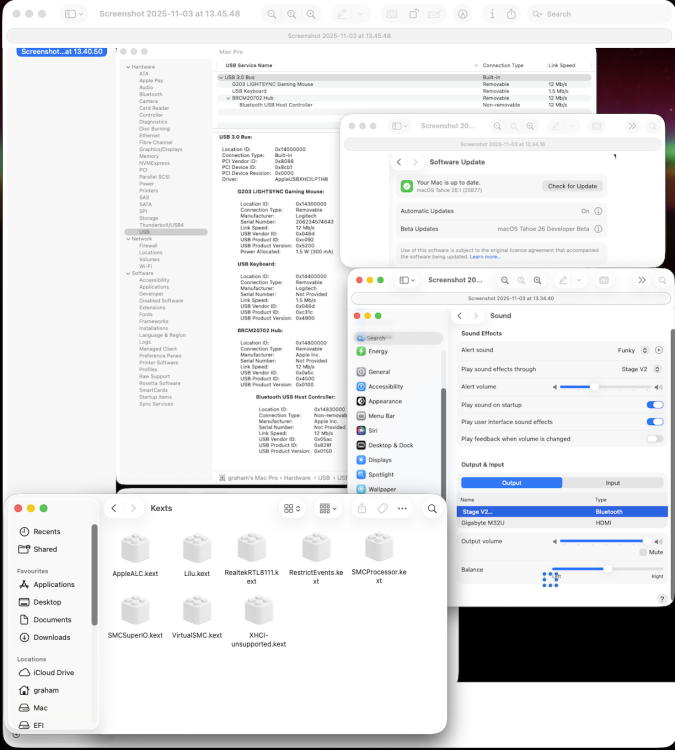Zoom in using the main Preview toolbar
Viewport: 675px width, 750px height.
311,14
